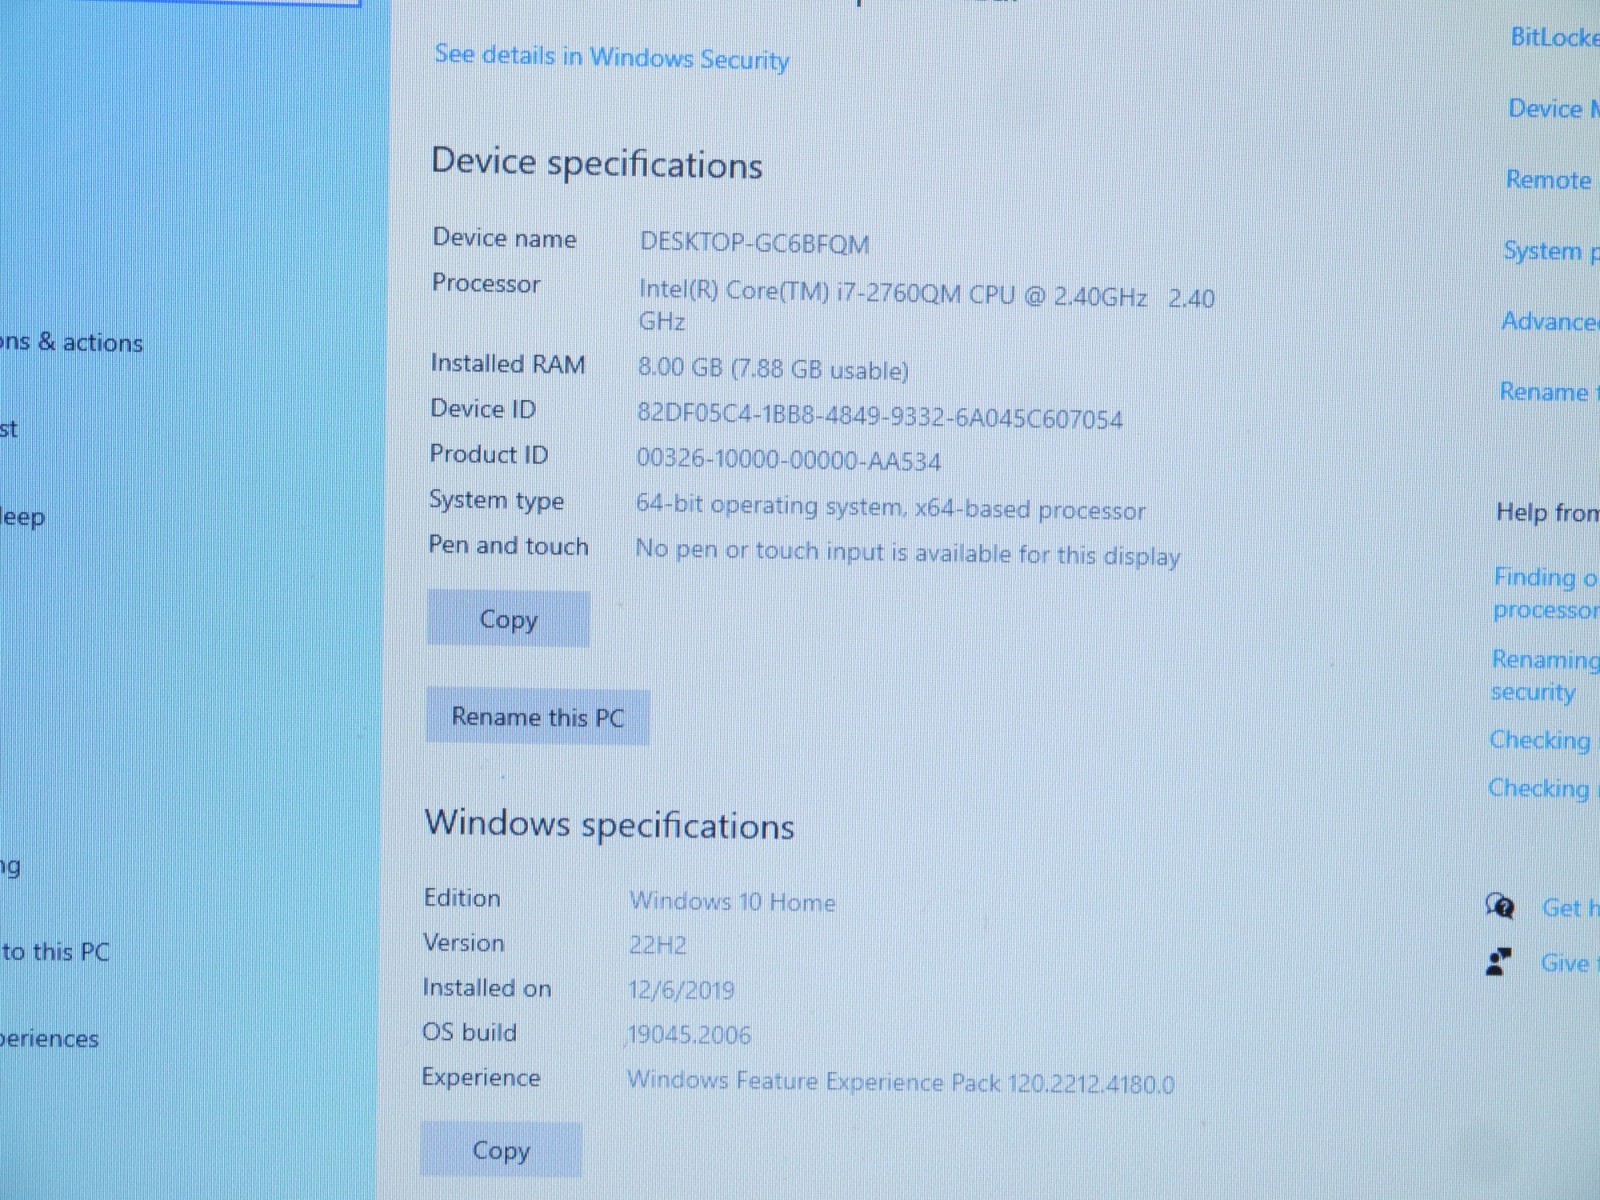Copy the Windows specifications
This screenshot has height=1200, width=1600.
[x=501, y=1150]
